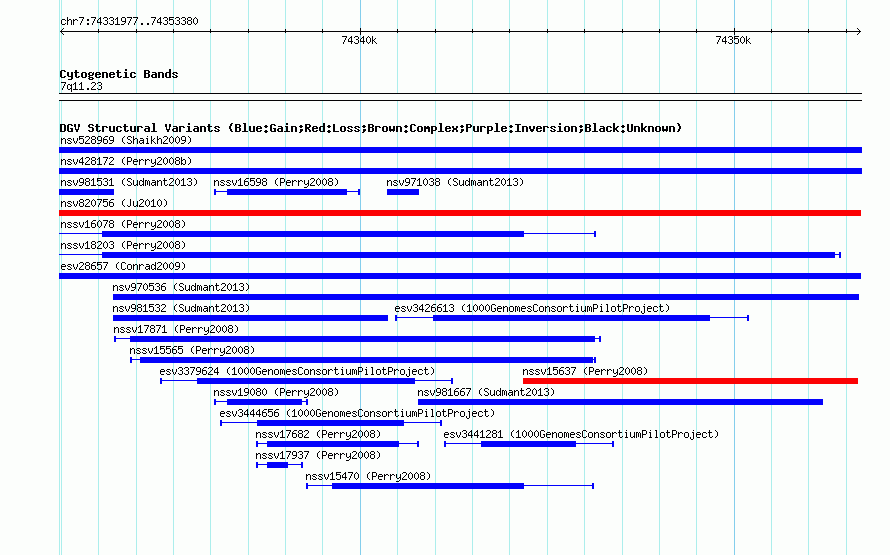Select the red loss bar under nssv15637
This screenshot has width=890, height=555.
point(690,381)
